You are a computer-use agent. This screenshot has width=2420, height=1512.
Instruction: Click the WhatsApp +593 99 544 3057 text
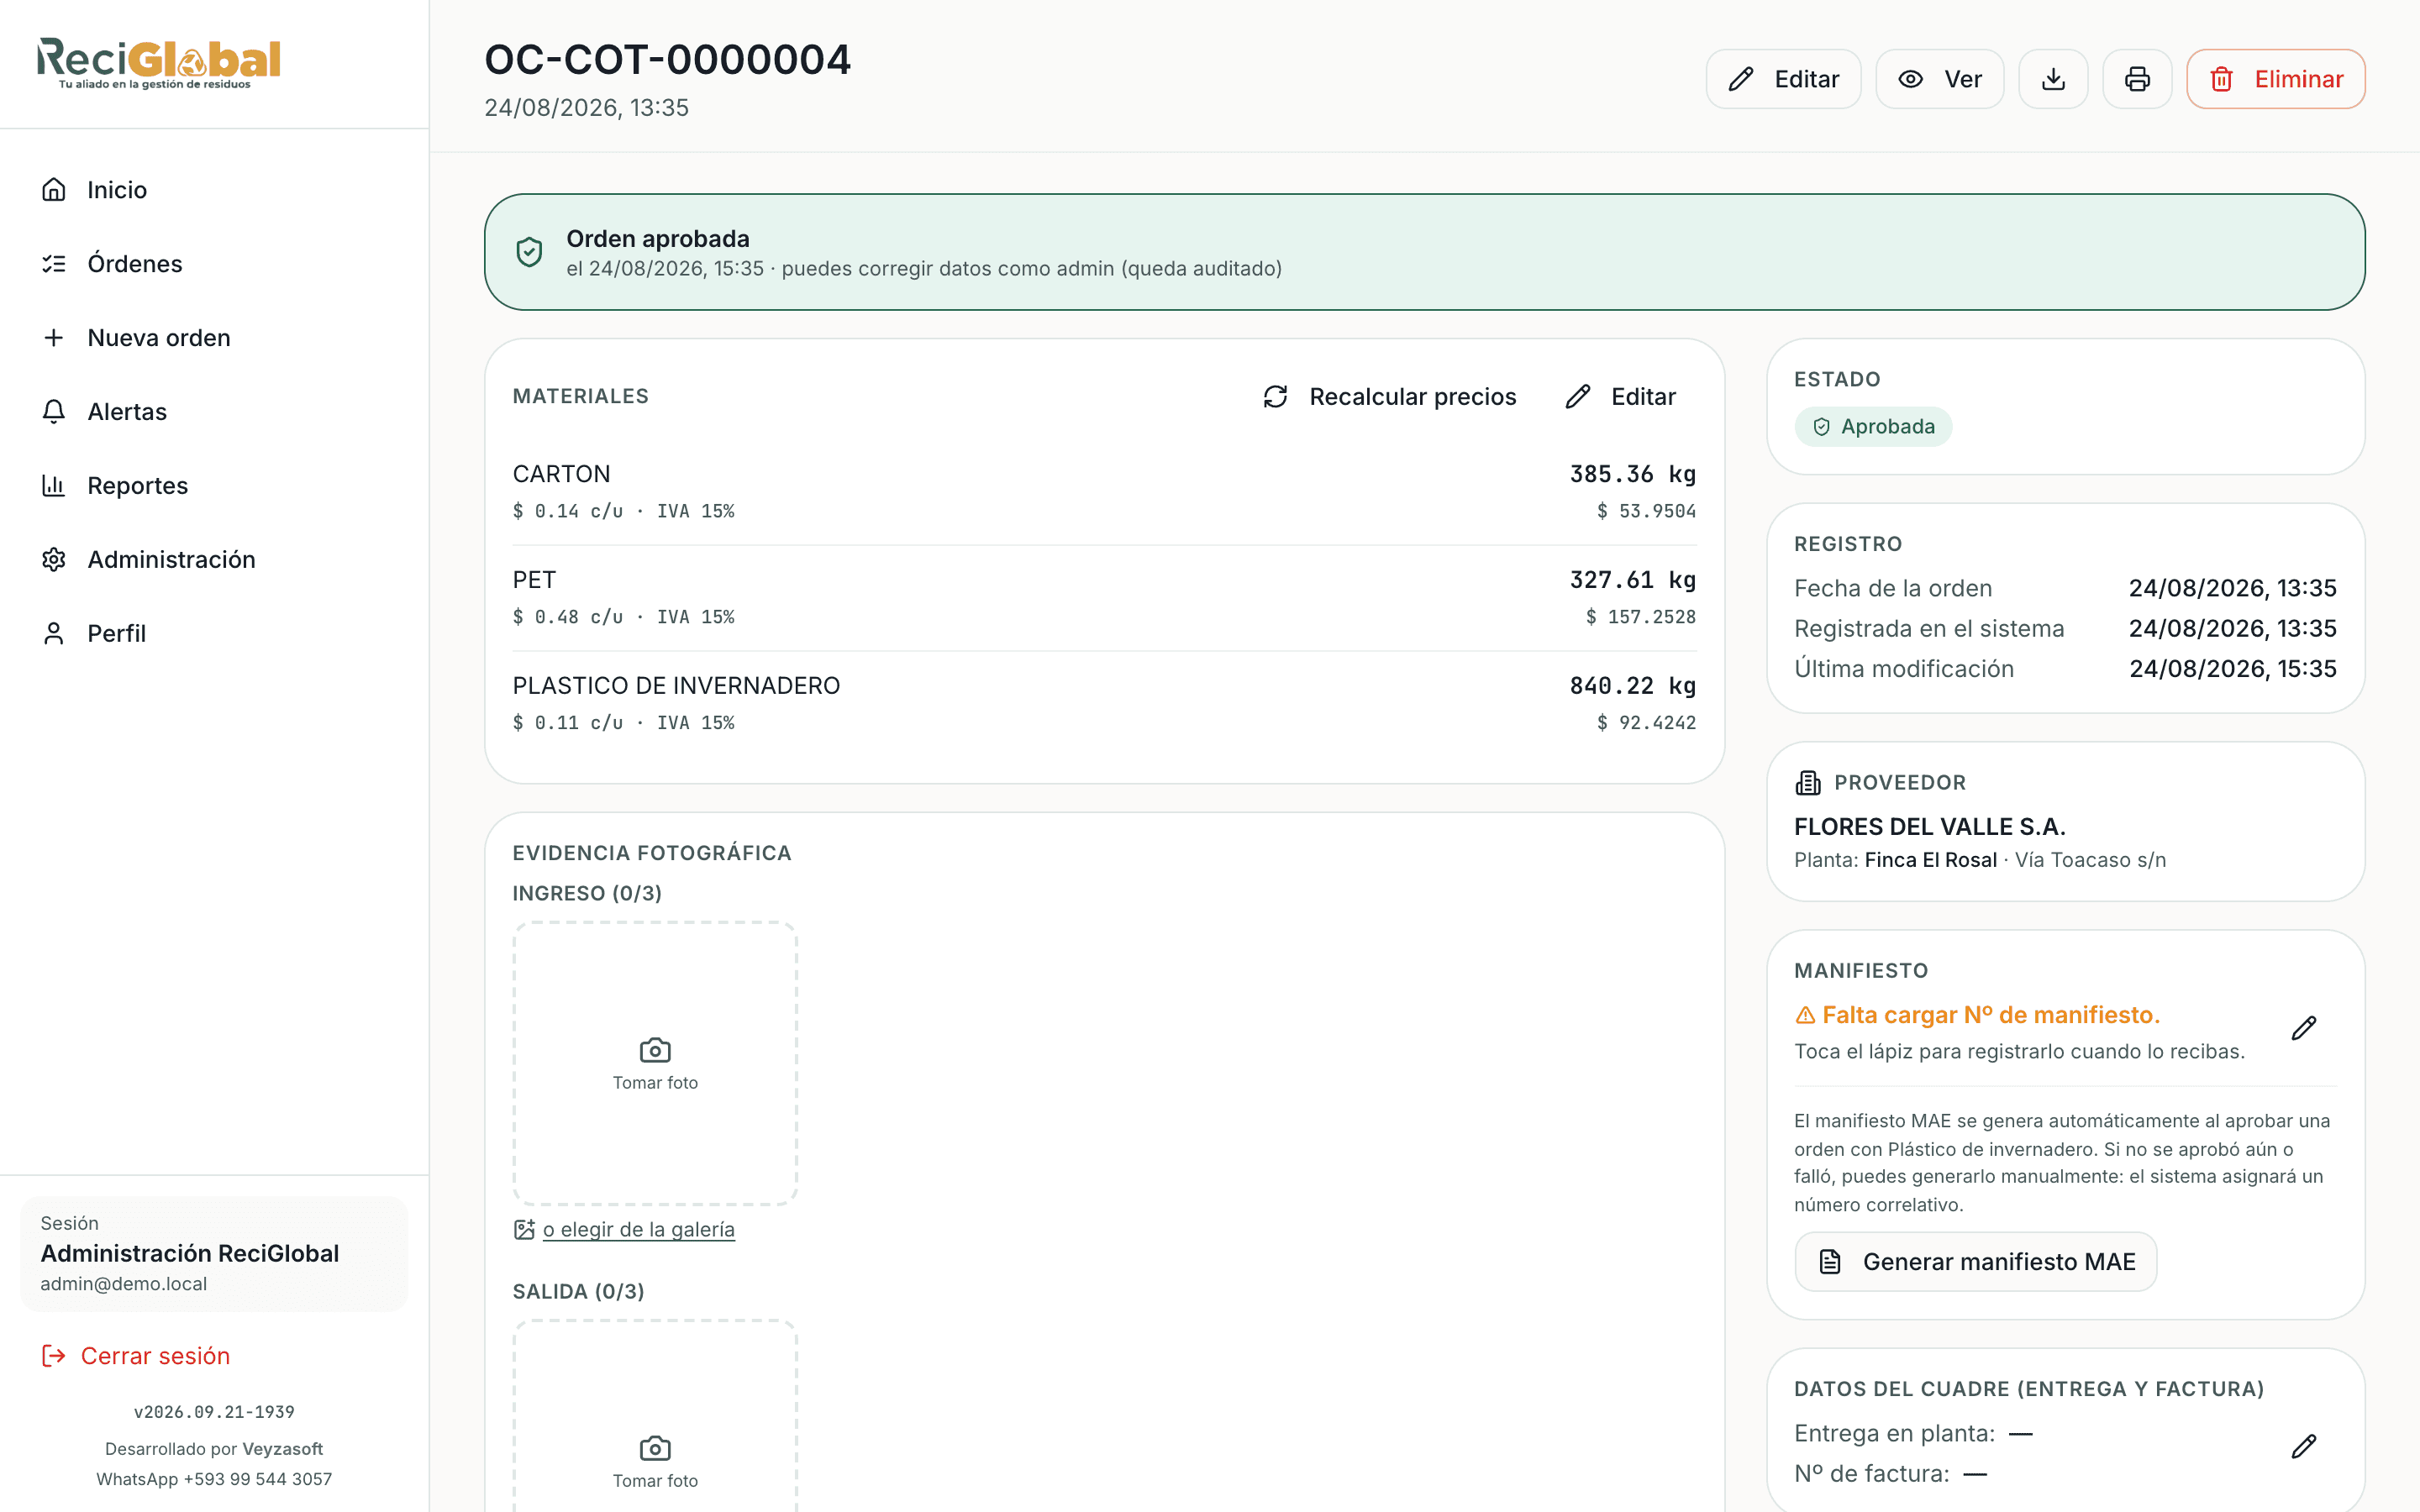pos(214,1479)
